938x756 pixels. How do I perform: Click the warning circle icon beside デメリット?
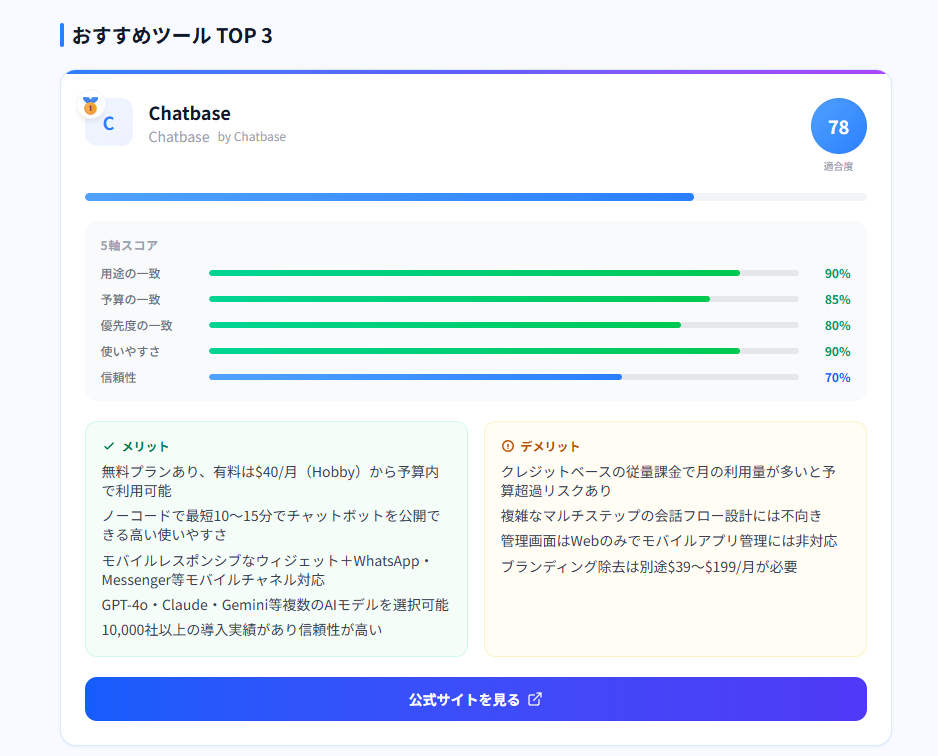coord(508,446)
